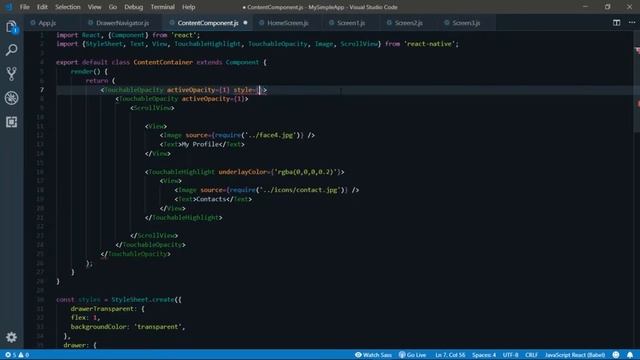Change end of line sequence CRLF
Viewport: 640px width, 360px height.
point(531,355)
